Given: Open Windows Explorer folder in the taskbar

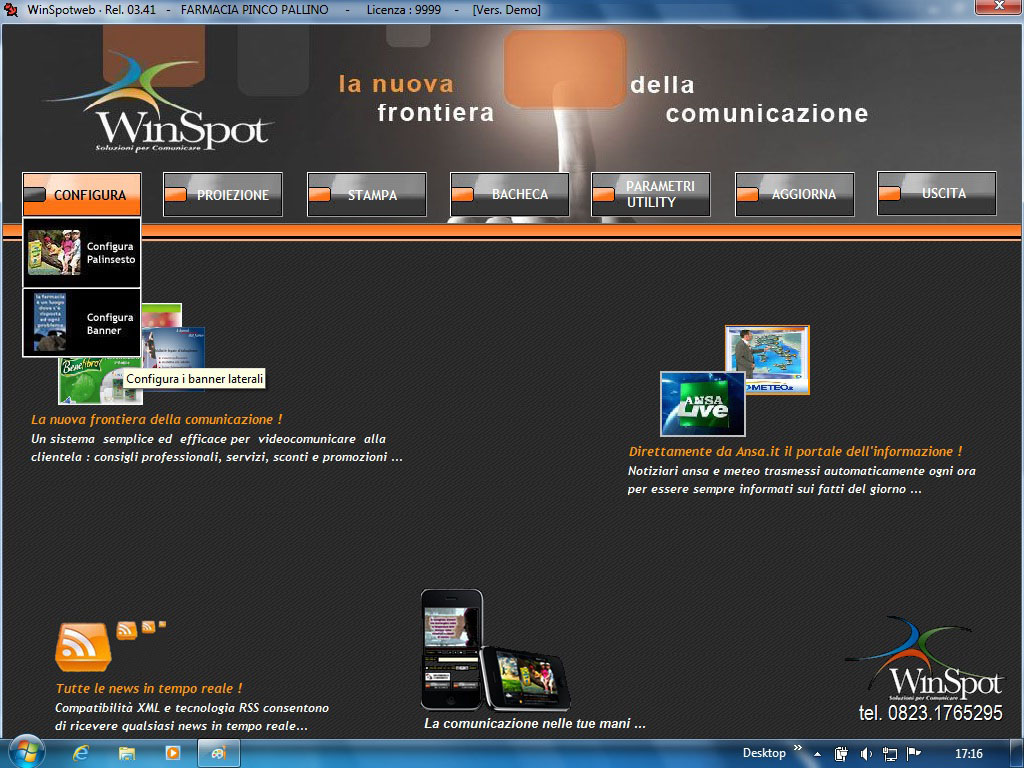Looking at the screenshot, I should pos(127,753).
